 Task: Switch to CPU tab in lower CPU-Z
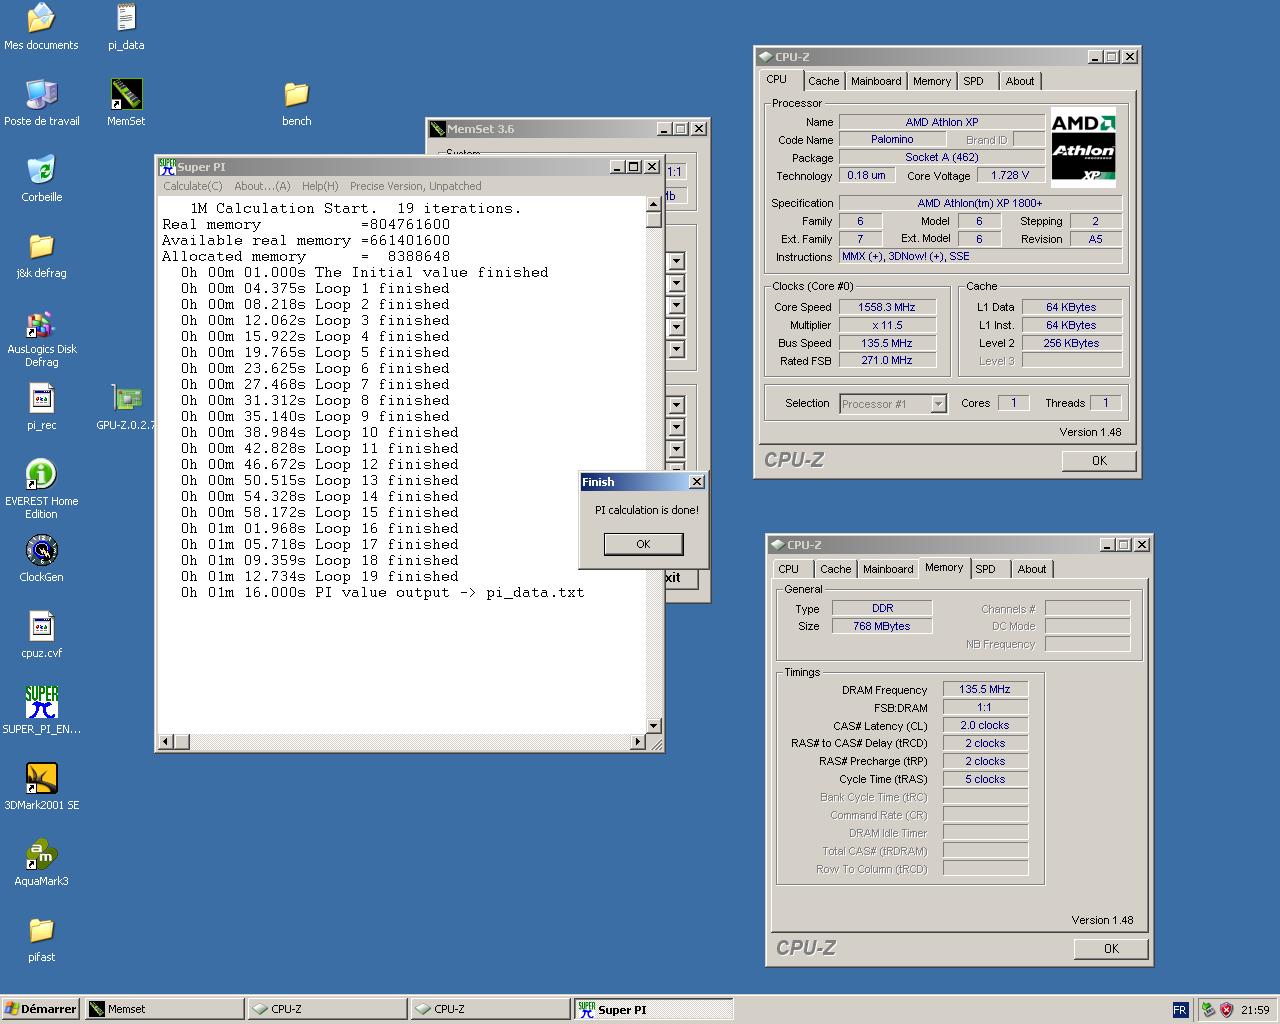click(x=789, y=569)
